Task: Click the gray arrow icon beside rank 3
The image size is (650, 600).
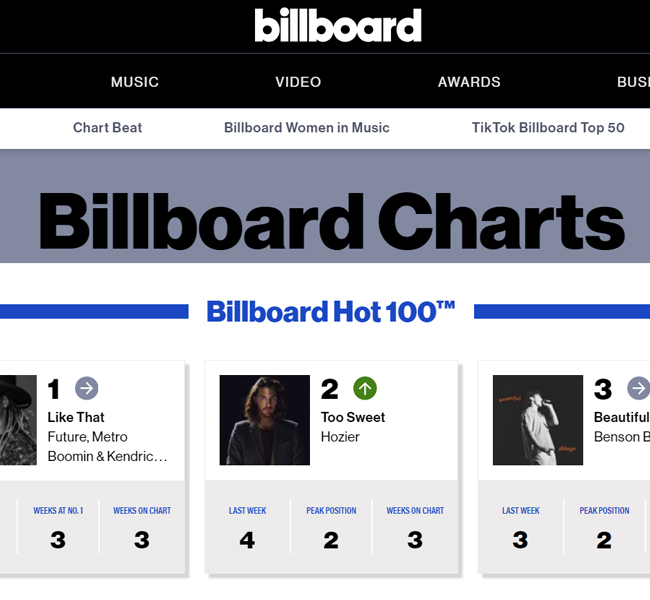Action: (638, 389)
